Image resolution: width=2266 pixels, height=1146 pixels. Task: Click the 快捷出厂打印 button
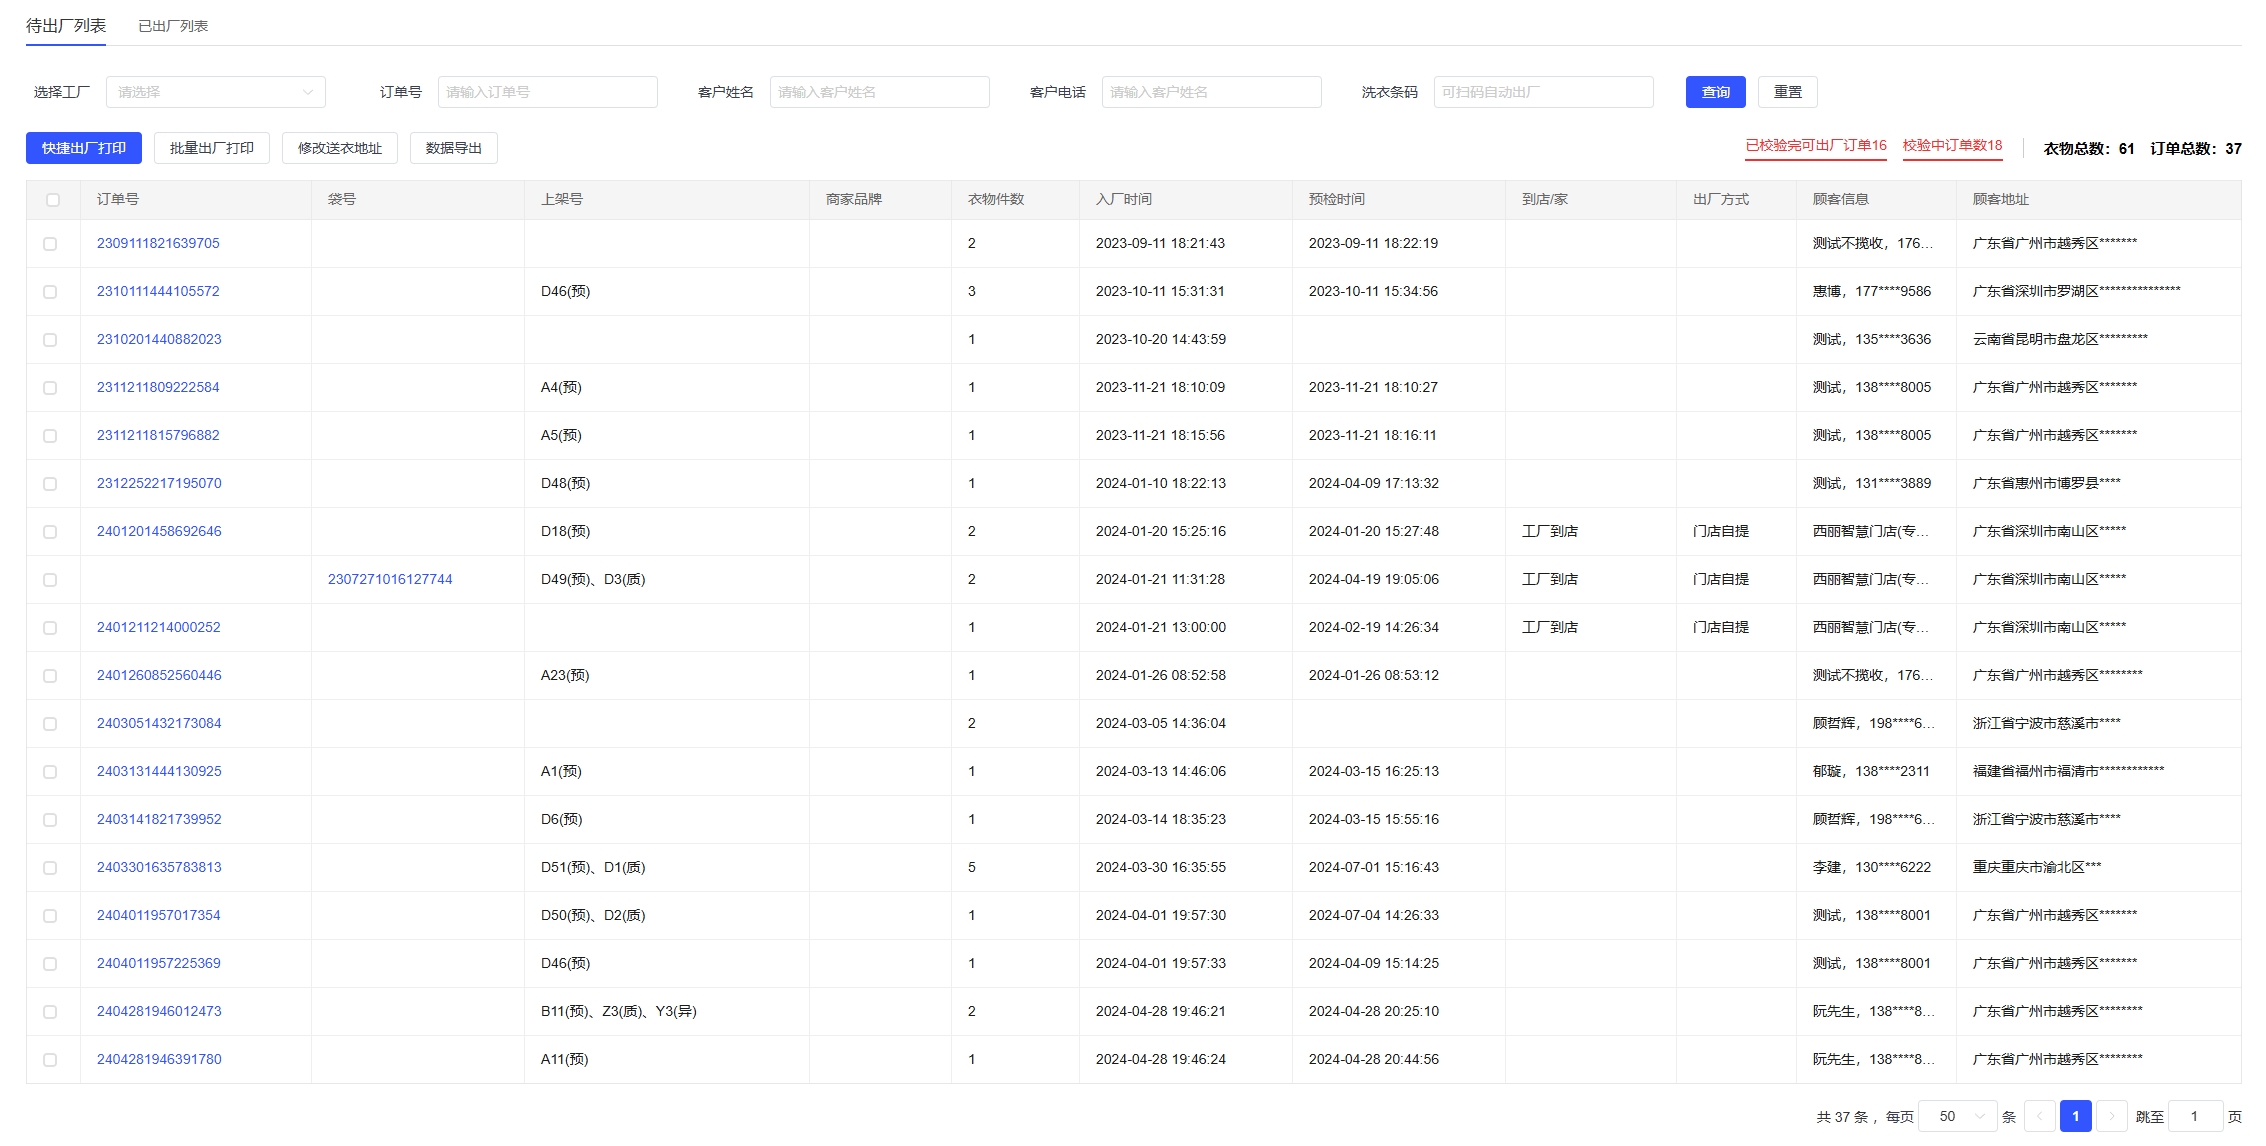[84, 148]
